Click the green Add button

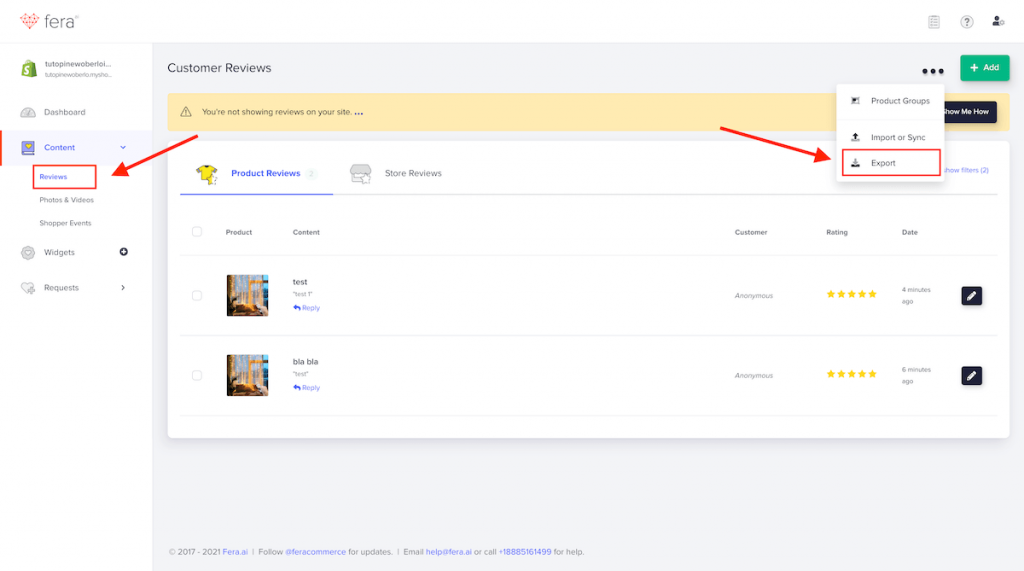984,68
